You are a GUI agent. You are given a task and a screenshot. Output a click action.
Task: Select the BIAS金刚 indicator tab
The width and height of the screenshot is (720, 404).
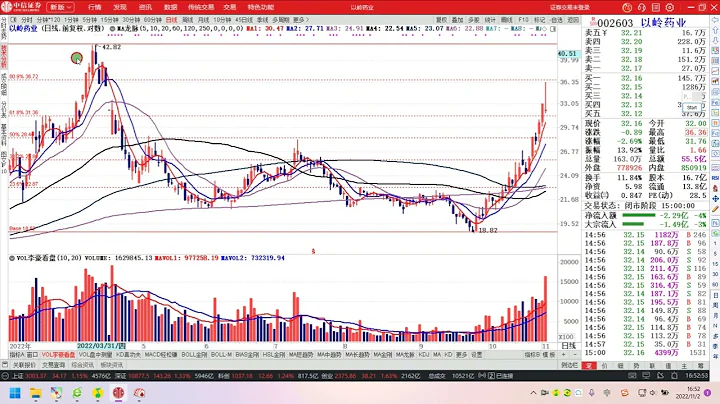pyautogui.click(x=247, y=355)
